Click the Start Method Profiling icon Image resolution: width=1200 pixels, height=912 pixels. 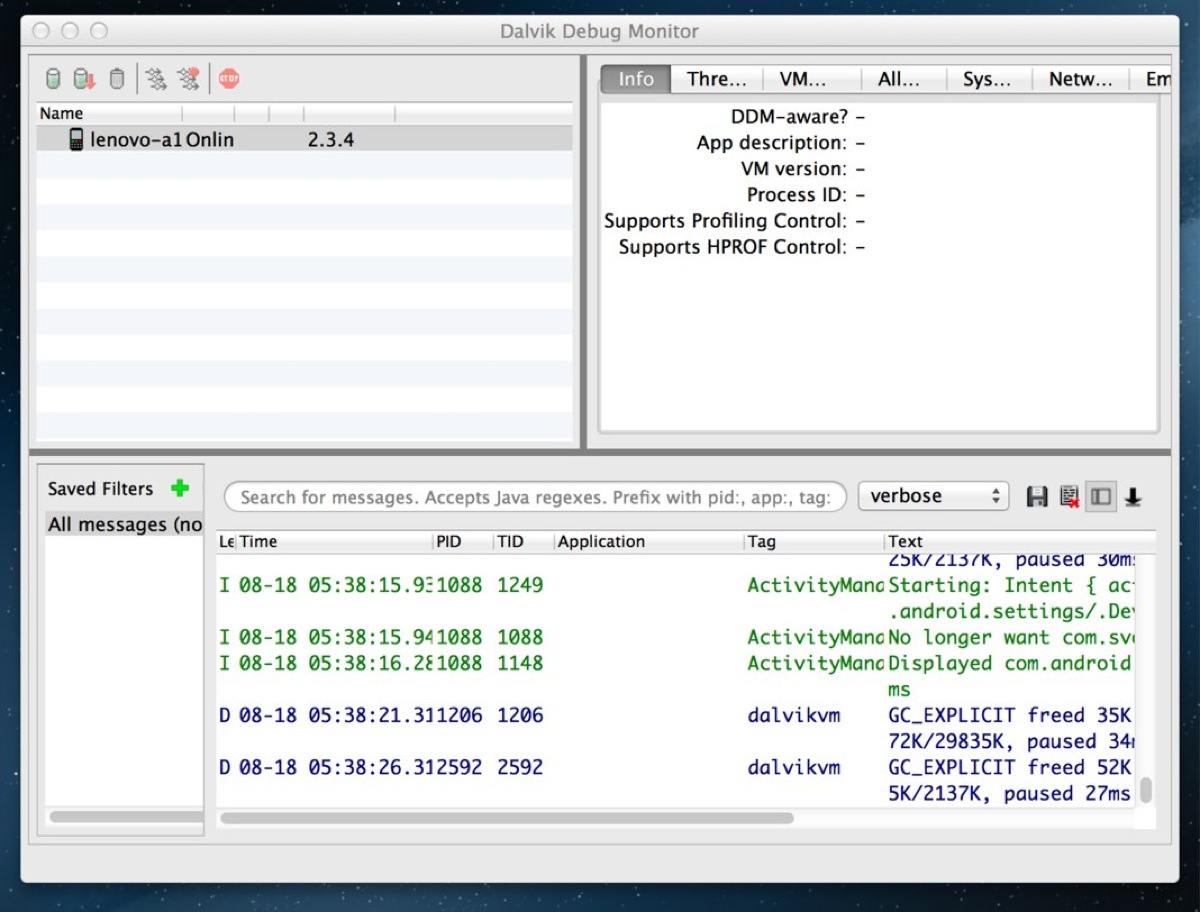click(188, 79)
